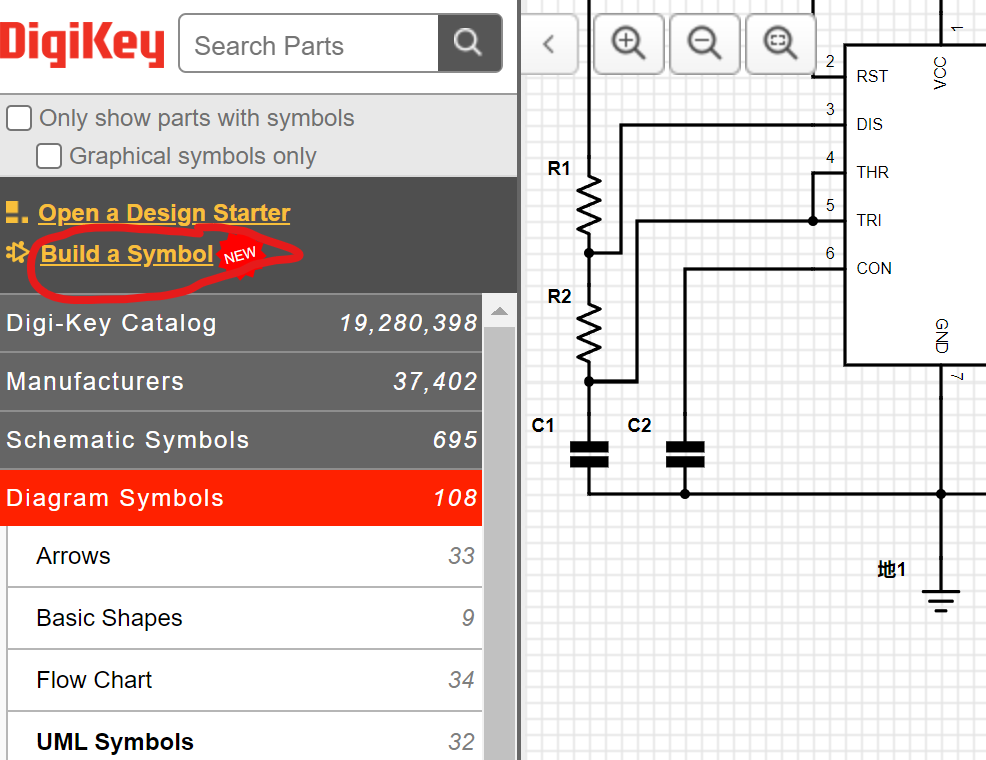Image resolution: width=986 pixels, height=760 pixels.
Task: Click the category list scrollbar up arrow
Action: pos(498,312)
